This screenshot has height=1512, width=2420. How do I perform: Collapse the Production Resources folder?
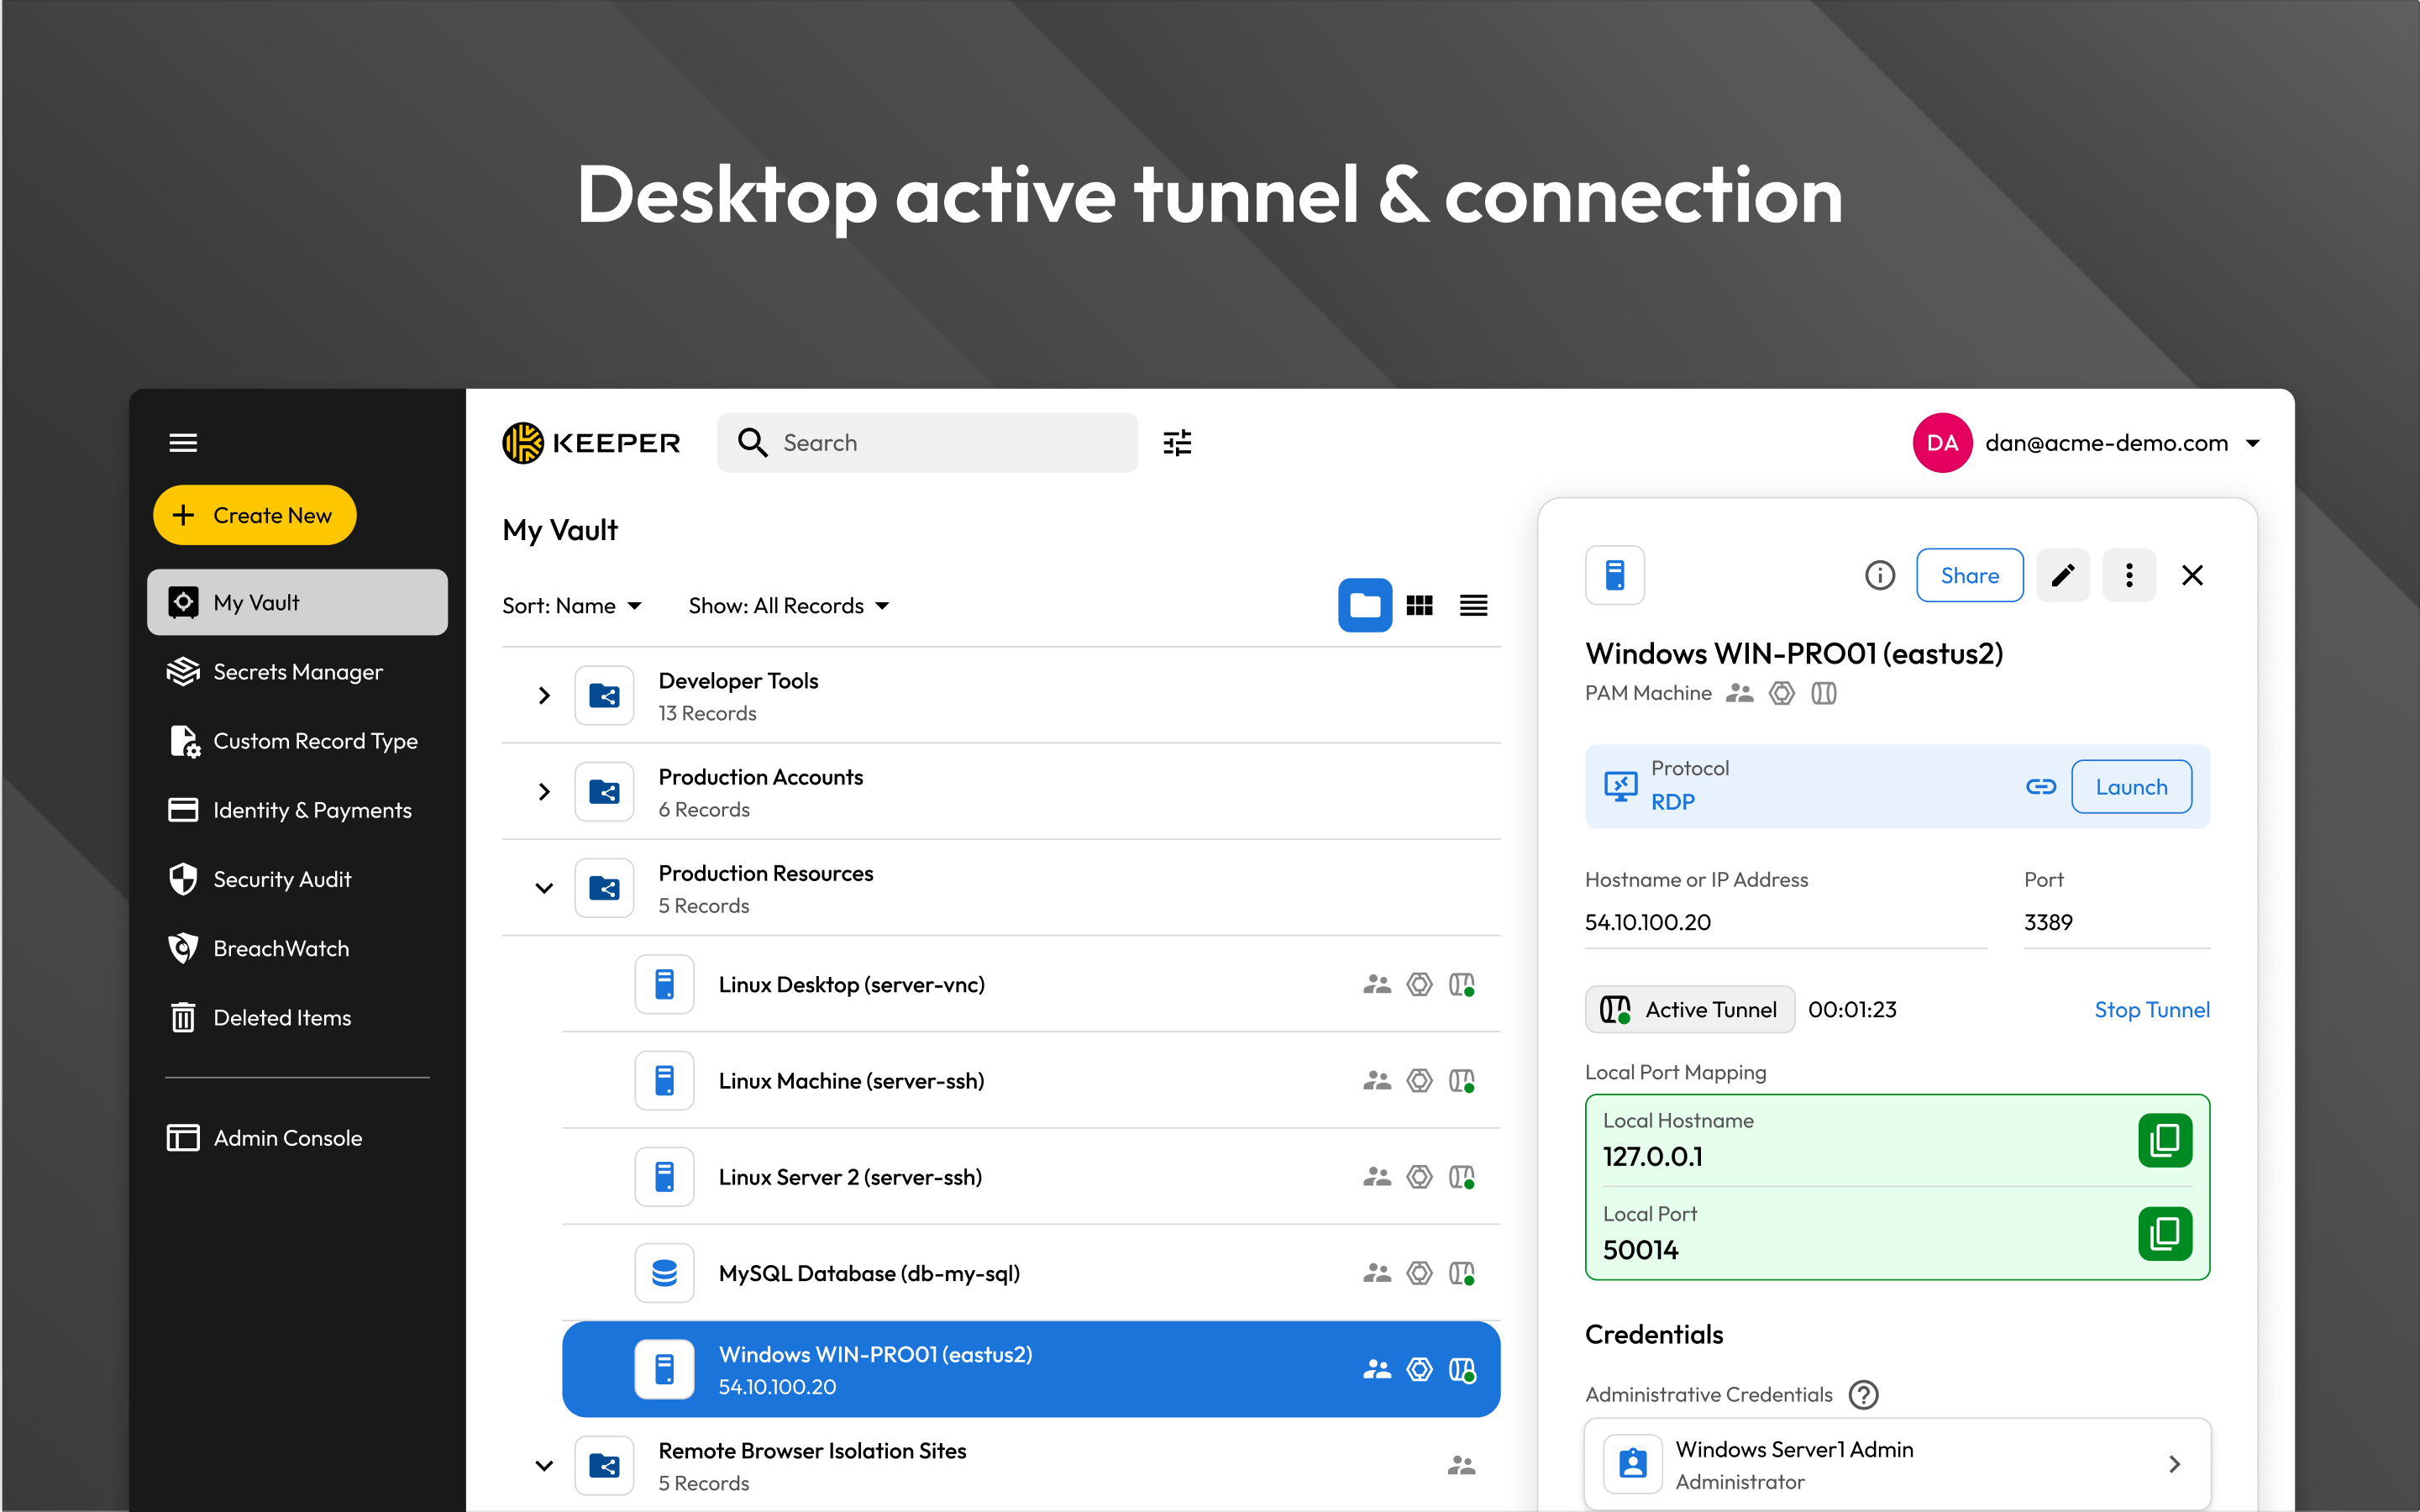(544, 888)
